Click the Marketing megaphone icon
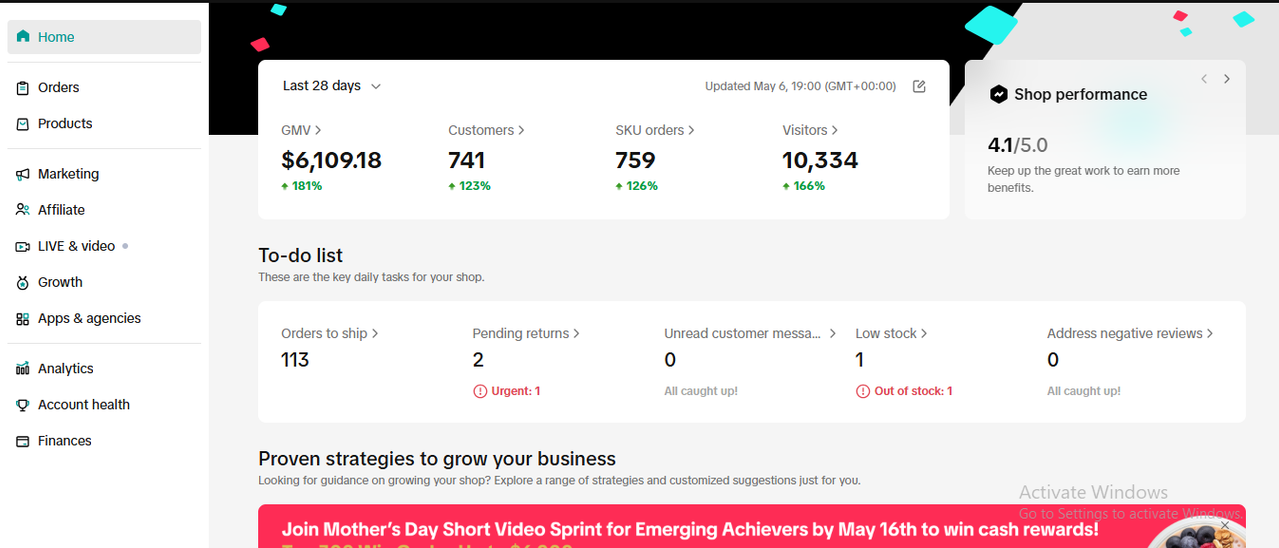Screen dimensions: 1279x548 pyautogui.click(x=22, y=174)
